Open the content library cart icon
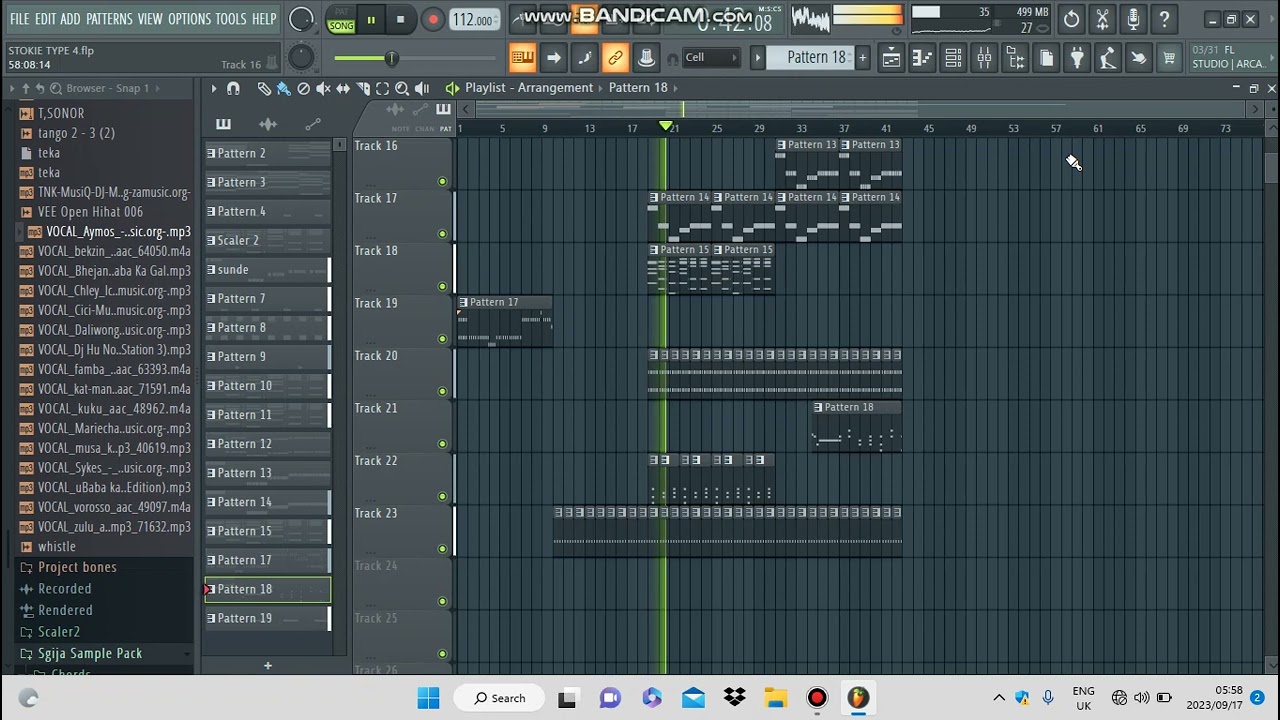This screenshot has width=1280, height=720. point(1169,58)
